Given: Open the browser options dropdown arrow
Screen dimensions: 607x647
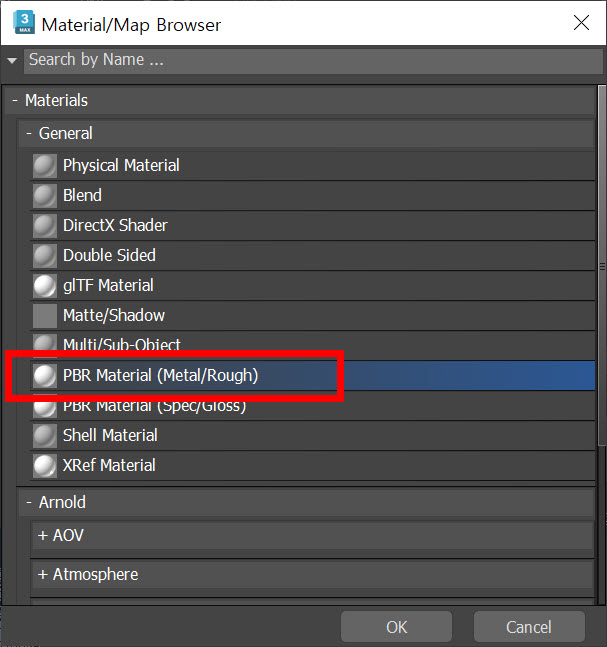Looking at the screenshot, I should click(12, 61).
